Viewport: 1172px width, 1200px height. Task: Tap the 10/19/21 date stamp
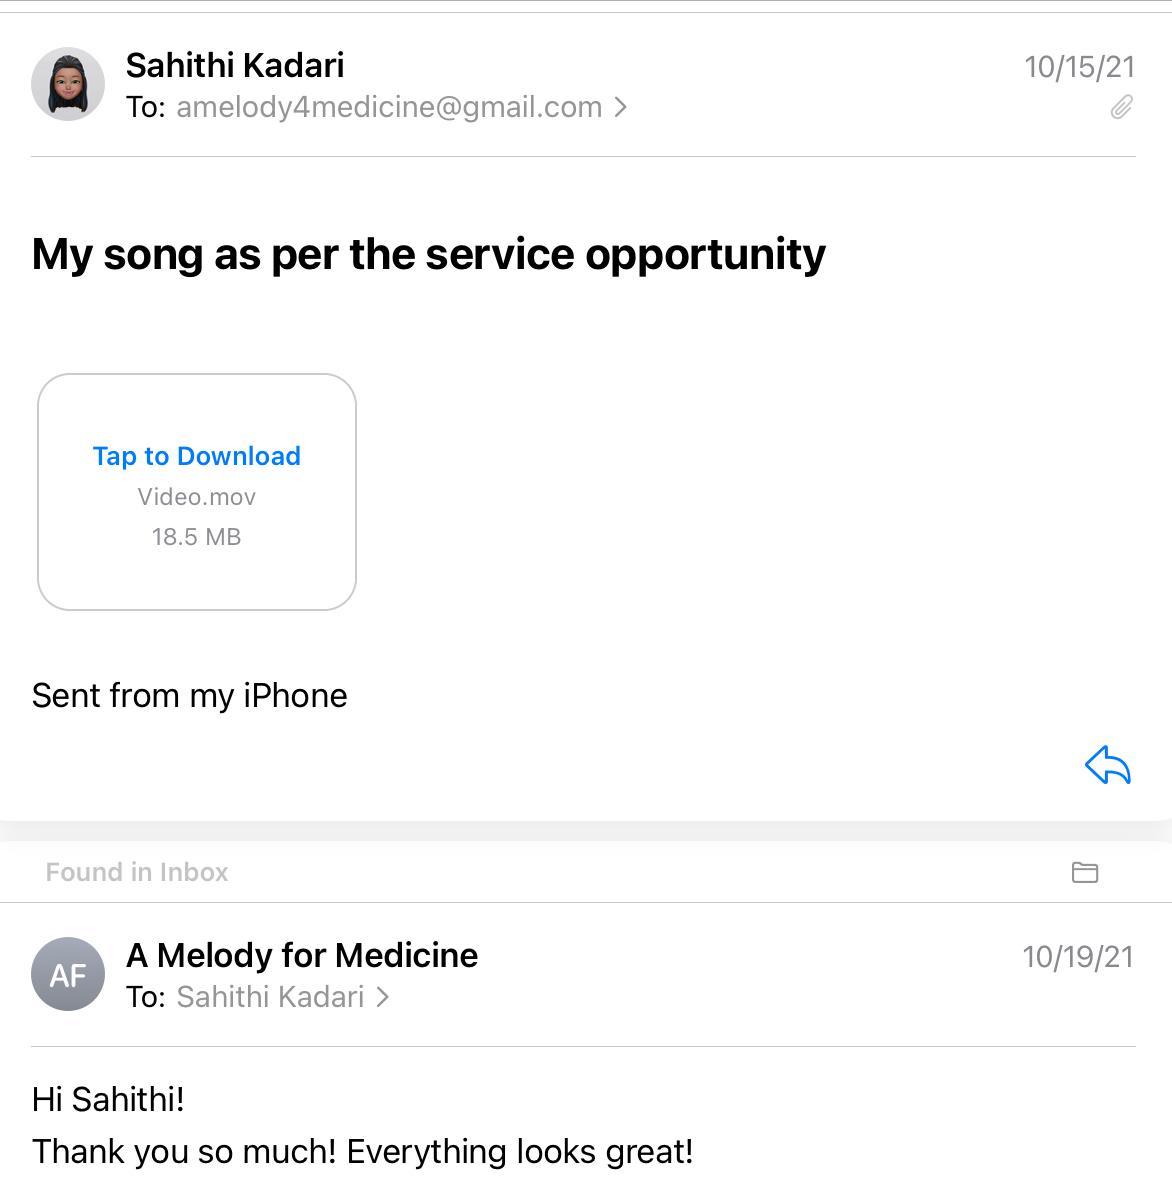(1077, 957)
